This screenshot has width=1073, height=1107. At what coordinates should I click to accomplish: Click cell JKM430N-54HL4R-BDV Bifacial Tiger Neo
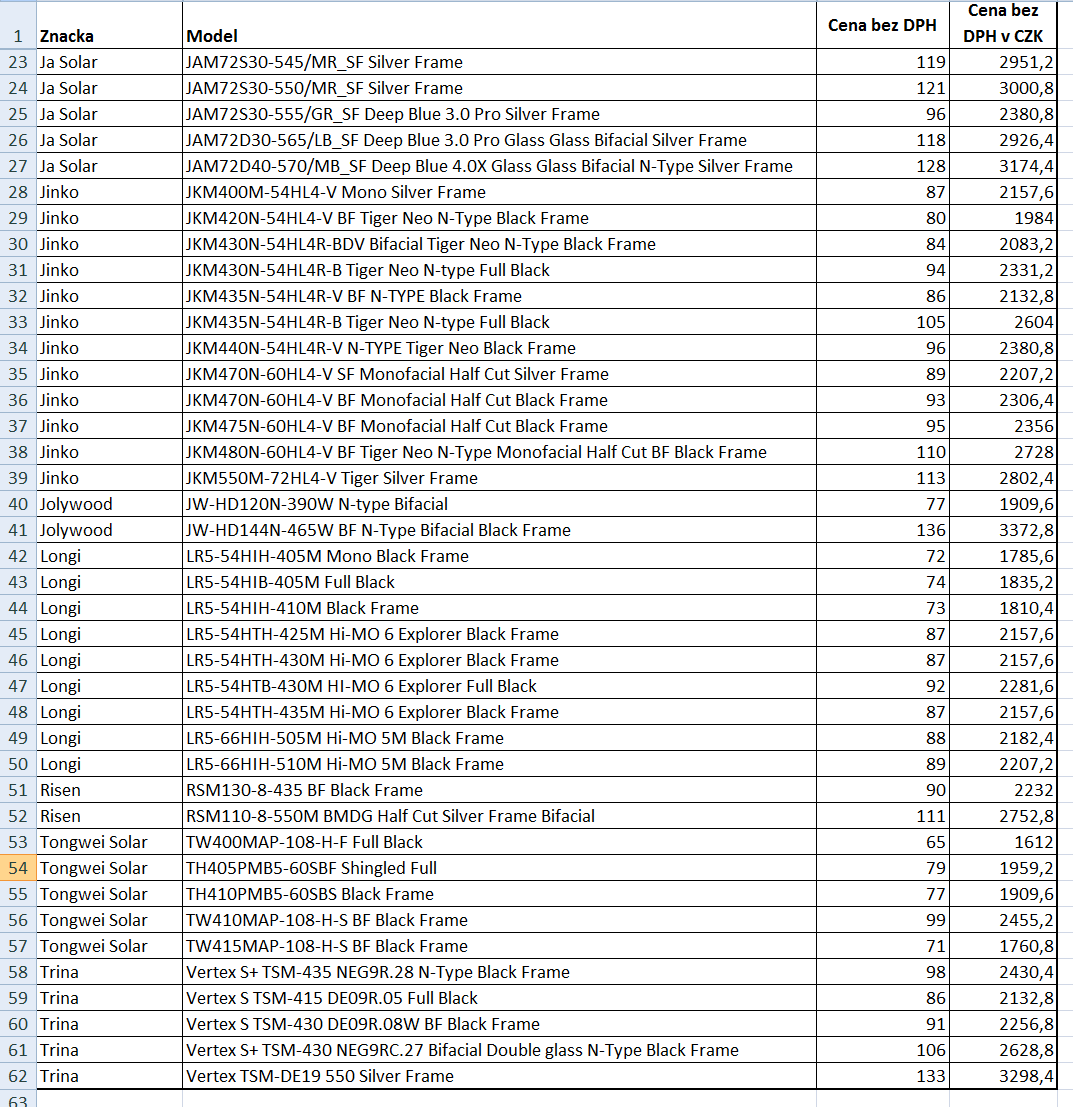[x=499, y=244]
